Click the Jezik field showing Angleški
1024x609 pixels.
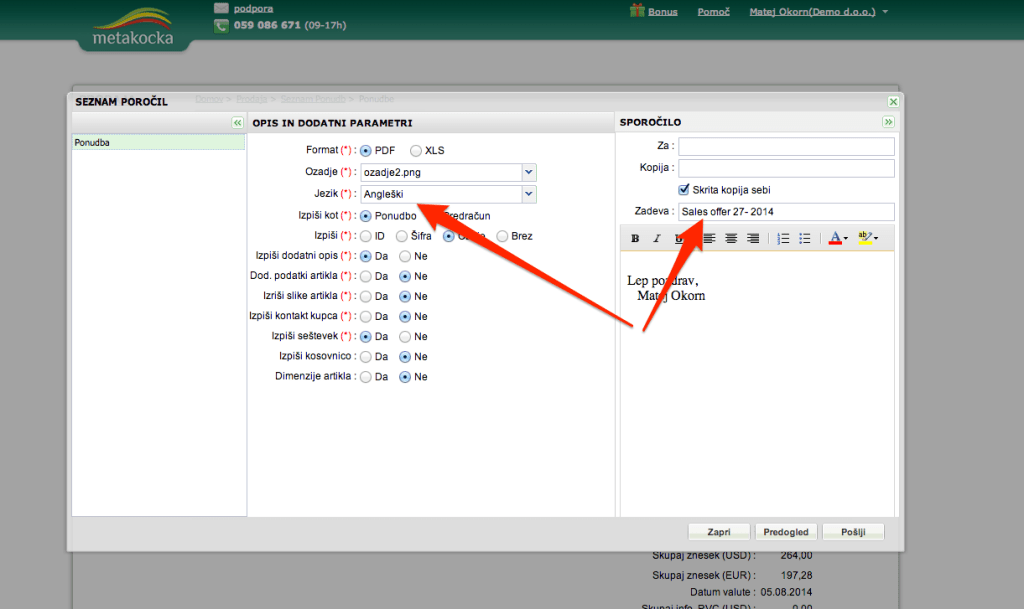click(441, 194)
